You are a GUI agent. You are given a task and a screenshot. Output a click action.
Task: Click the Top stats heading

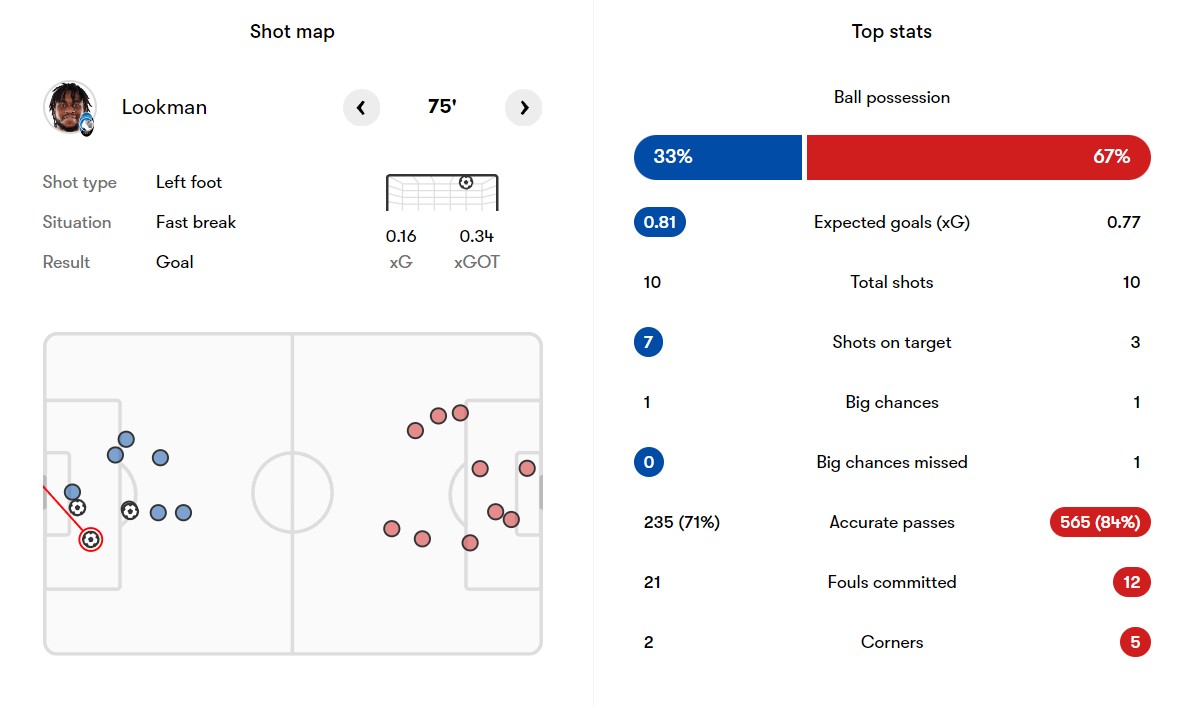pos(892,32)
